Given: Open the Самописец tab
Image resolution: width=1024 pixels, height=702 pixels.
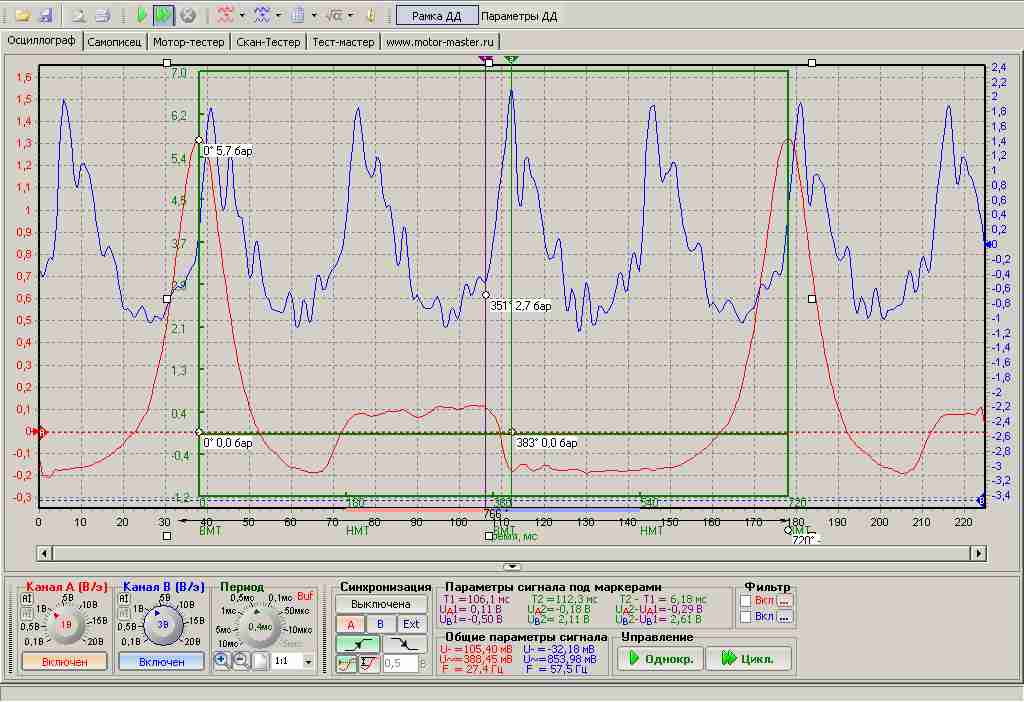Looking at the screenshot, I should (x=116, y=42).
